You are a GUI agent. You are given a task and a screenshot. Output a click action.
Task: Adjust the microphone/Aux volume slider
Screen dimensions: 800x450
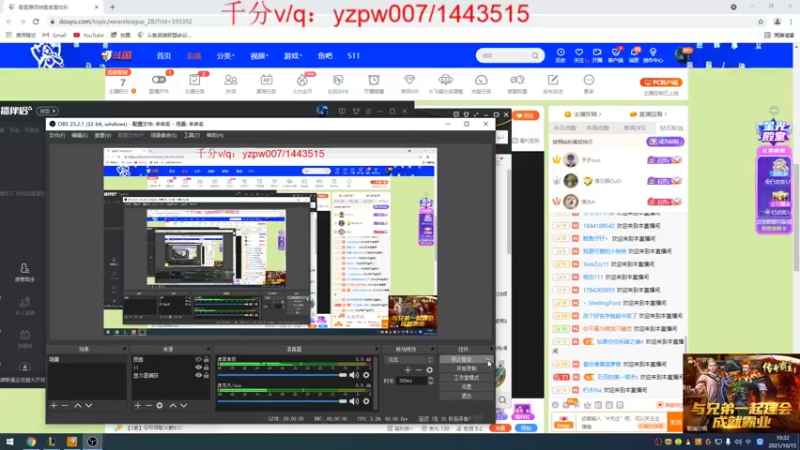point(282,402)
